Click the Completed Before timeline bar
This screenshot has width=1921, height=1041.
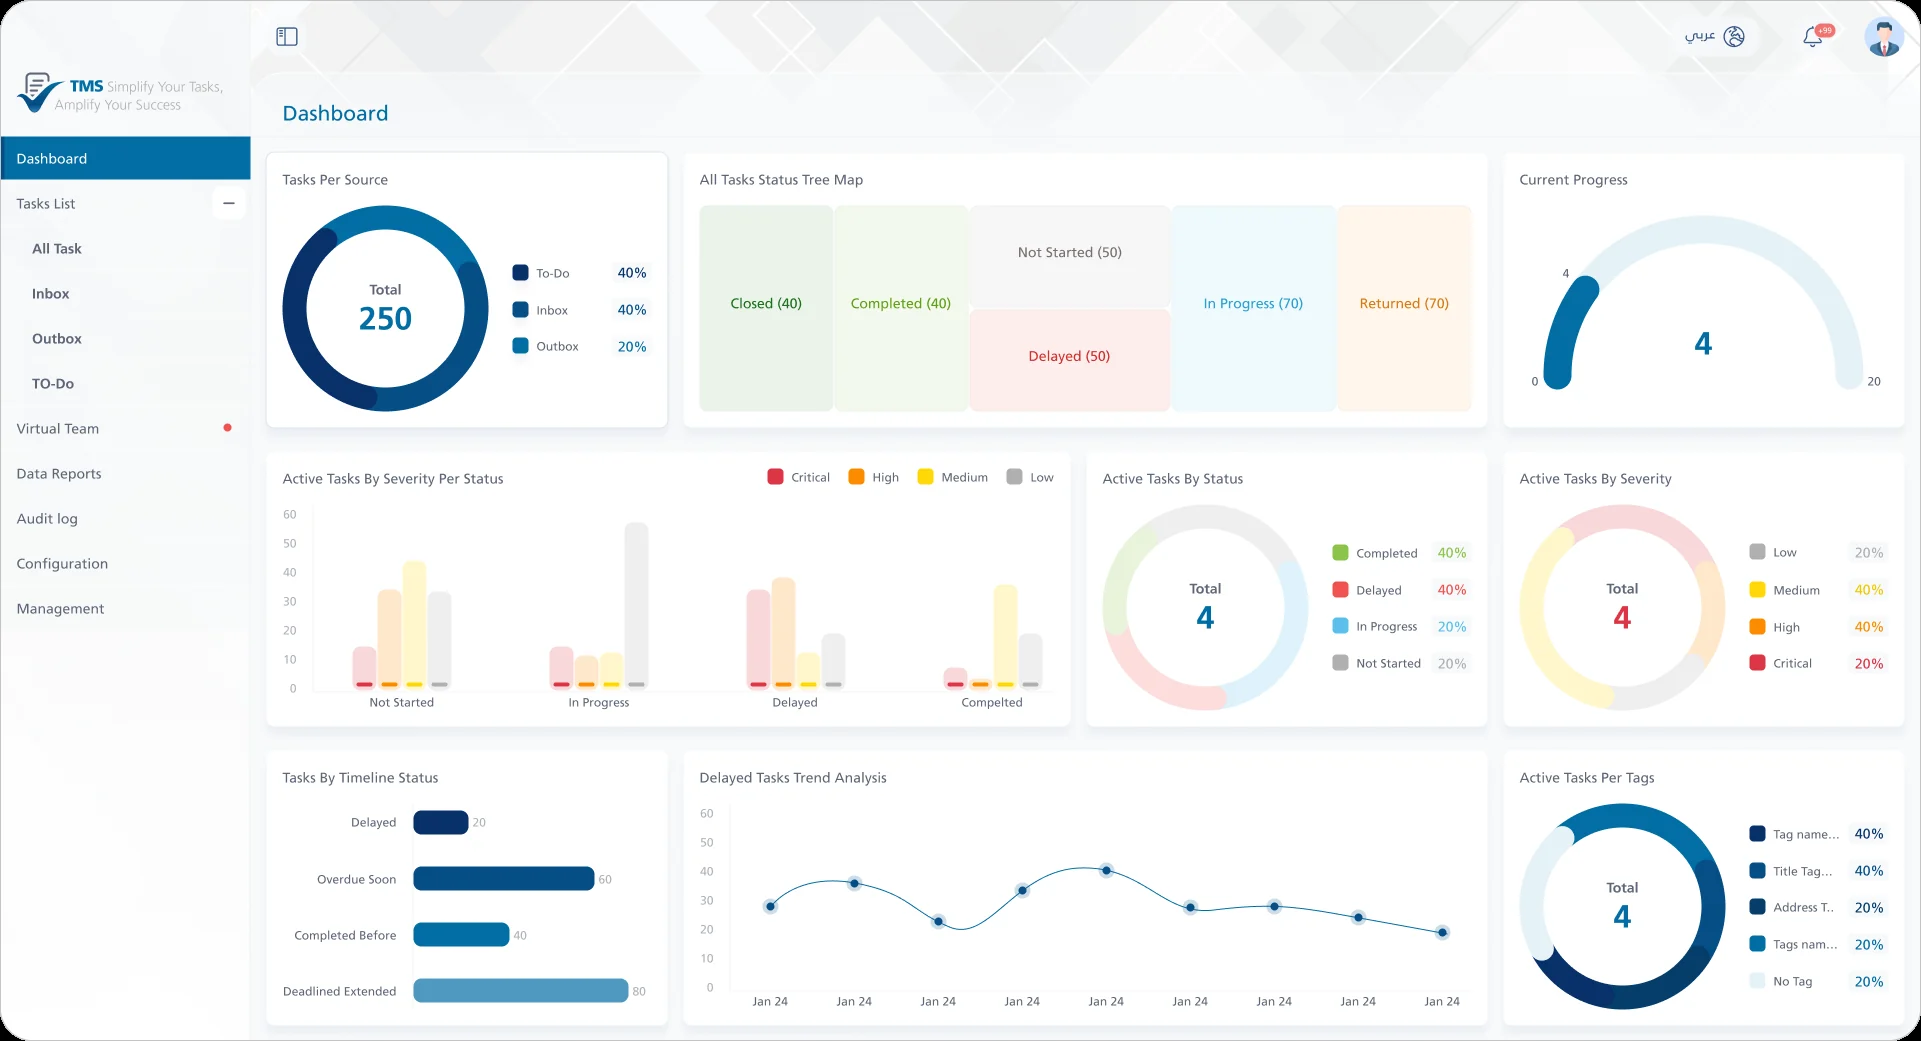tap(462, 935)
